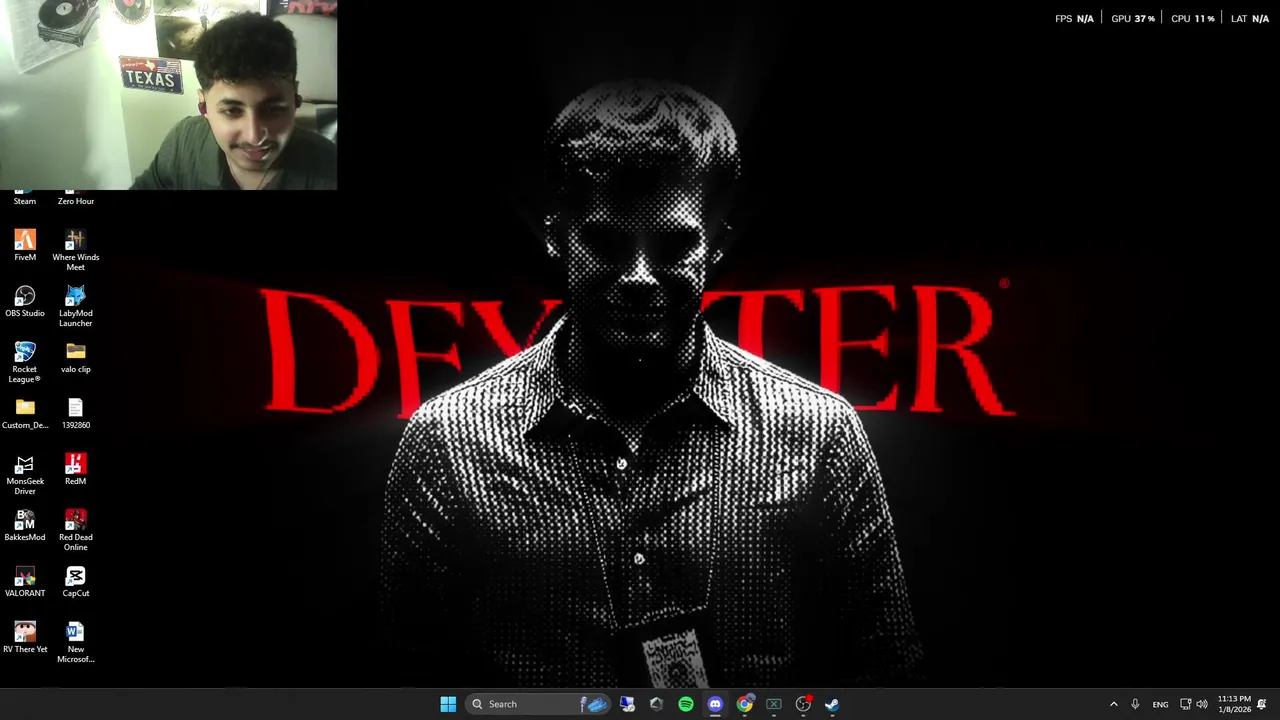
Task: Open Steam from the taskbar
Action: pos(832,704)
